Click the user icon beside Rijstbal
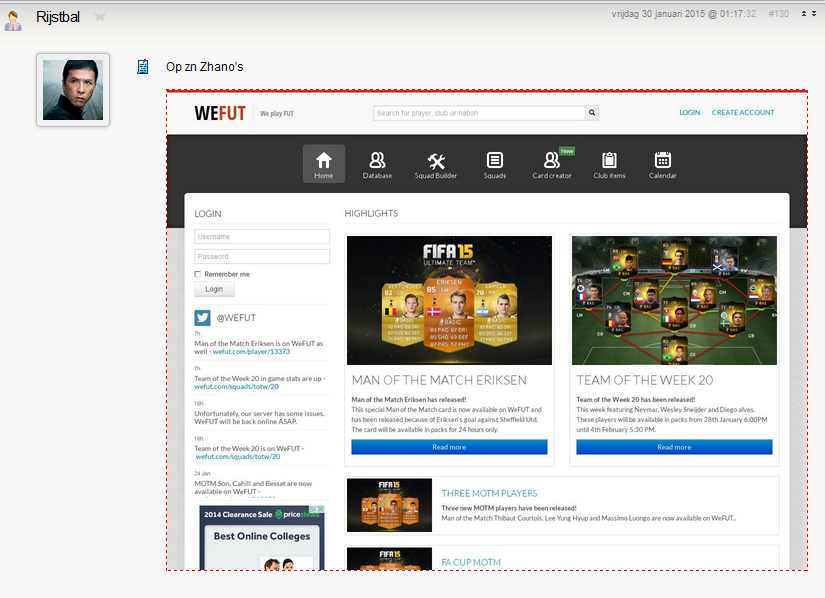Viewport: 825px width, 598px height. (13, 20)
